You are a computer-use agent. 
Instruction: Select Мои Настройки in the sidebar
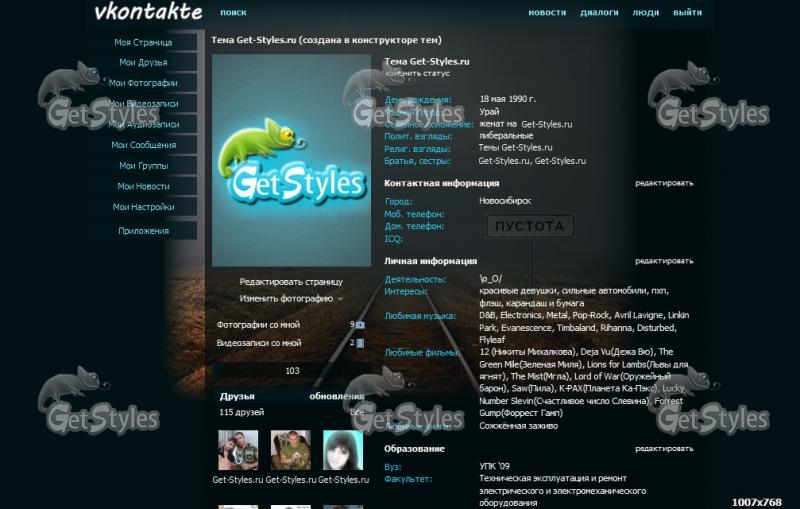tap(143, 207)
